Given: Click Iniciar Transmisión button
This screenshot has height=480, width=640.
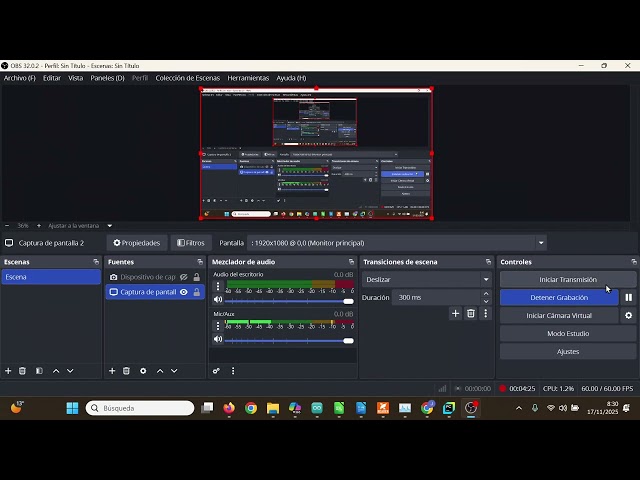Looking at the screenshot, I should (x=568, y=280).
